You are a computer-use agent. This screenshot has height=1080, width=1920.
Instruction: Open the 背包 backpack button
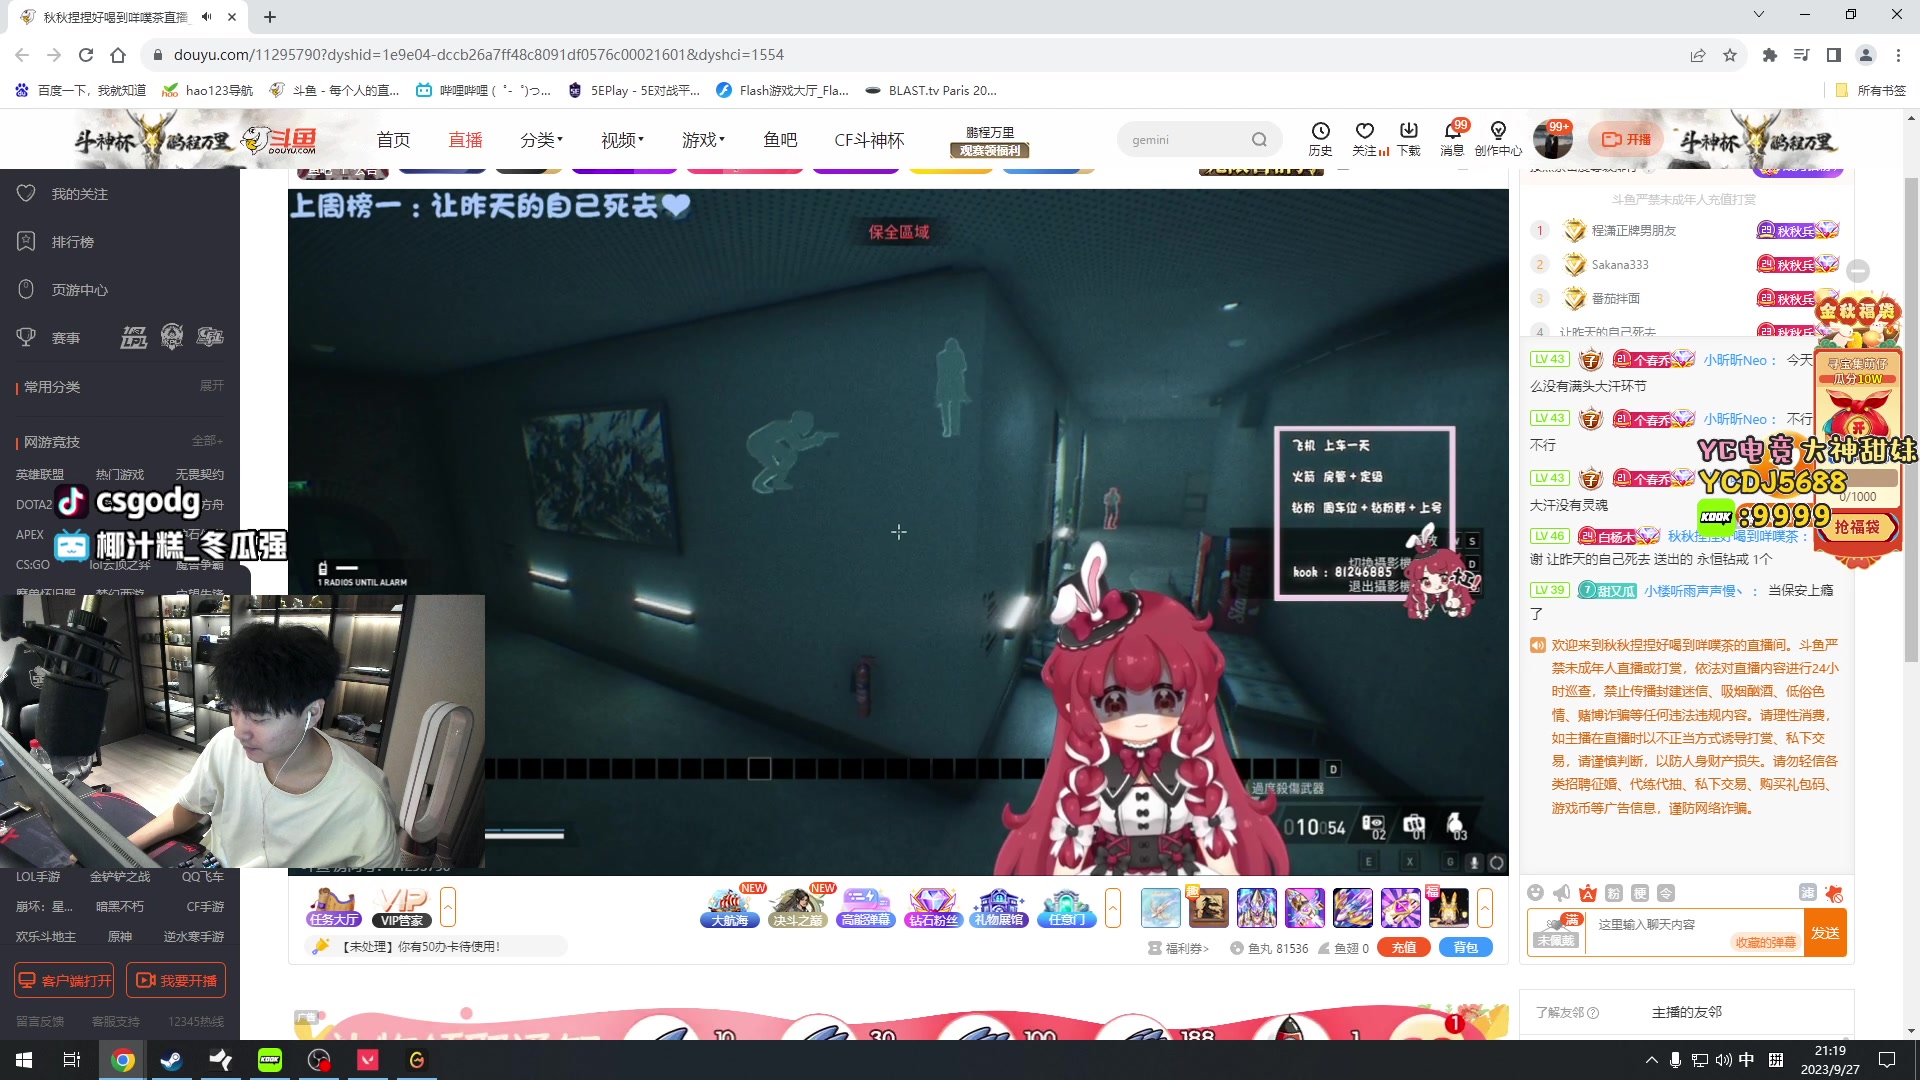coord(1466,948)
